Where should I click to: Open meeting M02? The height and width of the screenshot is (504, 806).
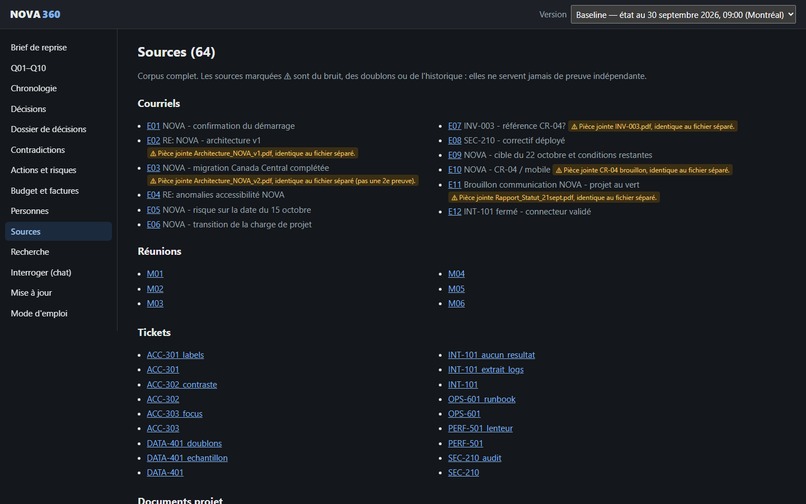pos(155,289)
